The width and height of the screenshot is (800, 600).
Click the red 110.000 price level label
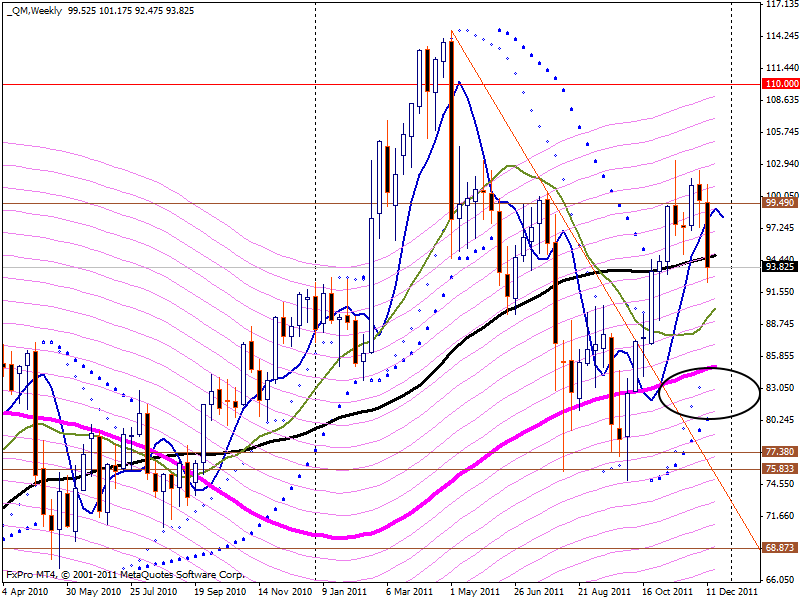[x=781, y=84]
